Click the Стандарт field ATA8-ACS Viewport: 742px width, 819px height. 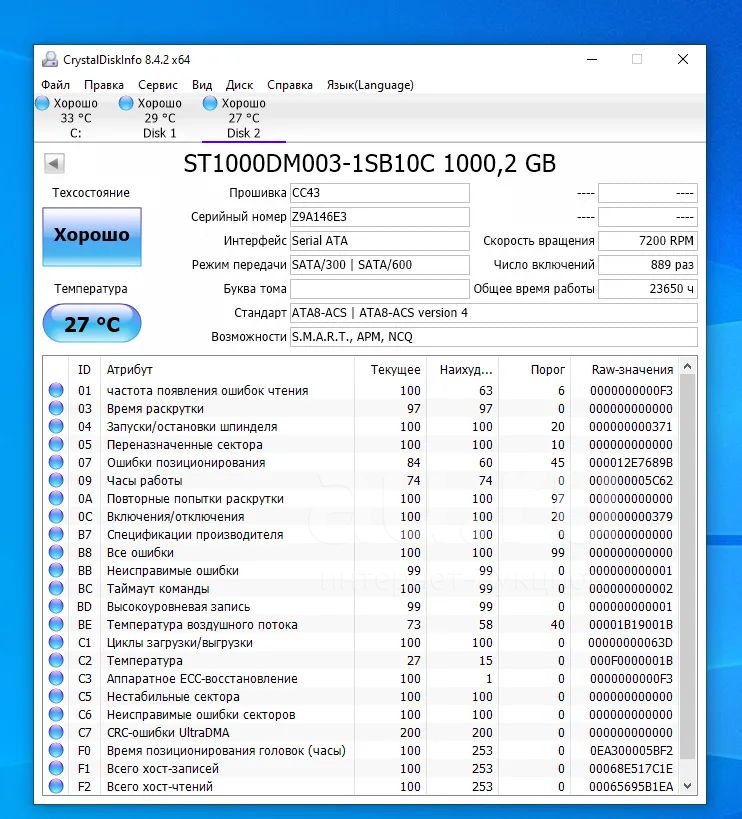coord(493,313)
